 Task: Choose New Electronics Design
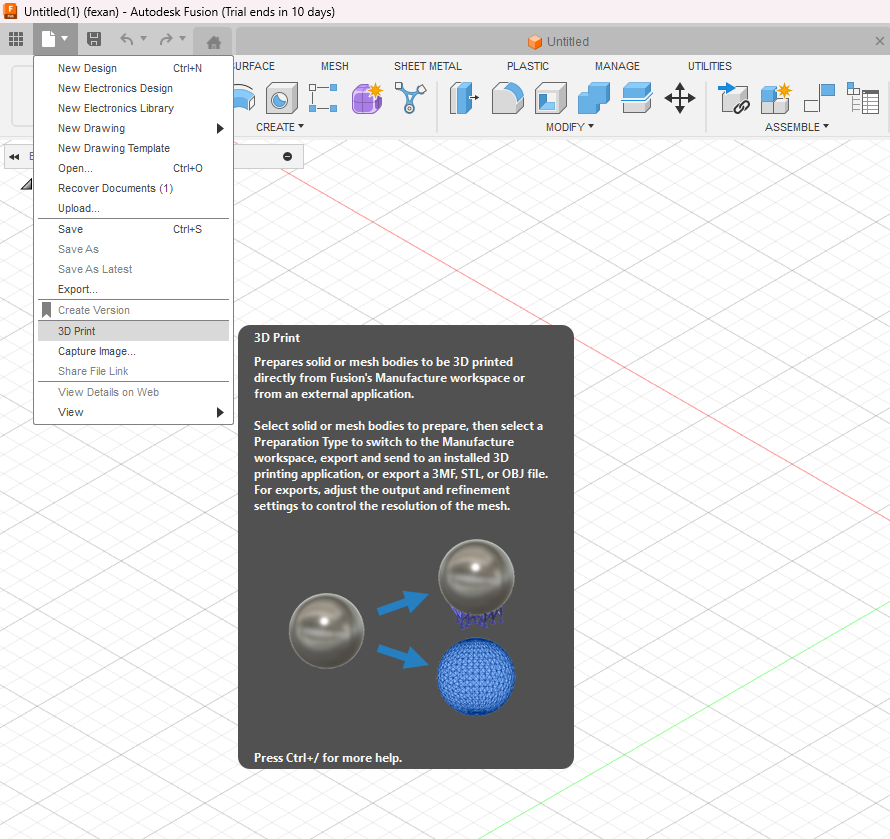click(133, 88)
